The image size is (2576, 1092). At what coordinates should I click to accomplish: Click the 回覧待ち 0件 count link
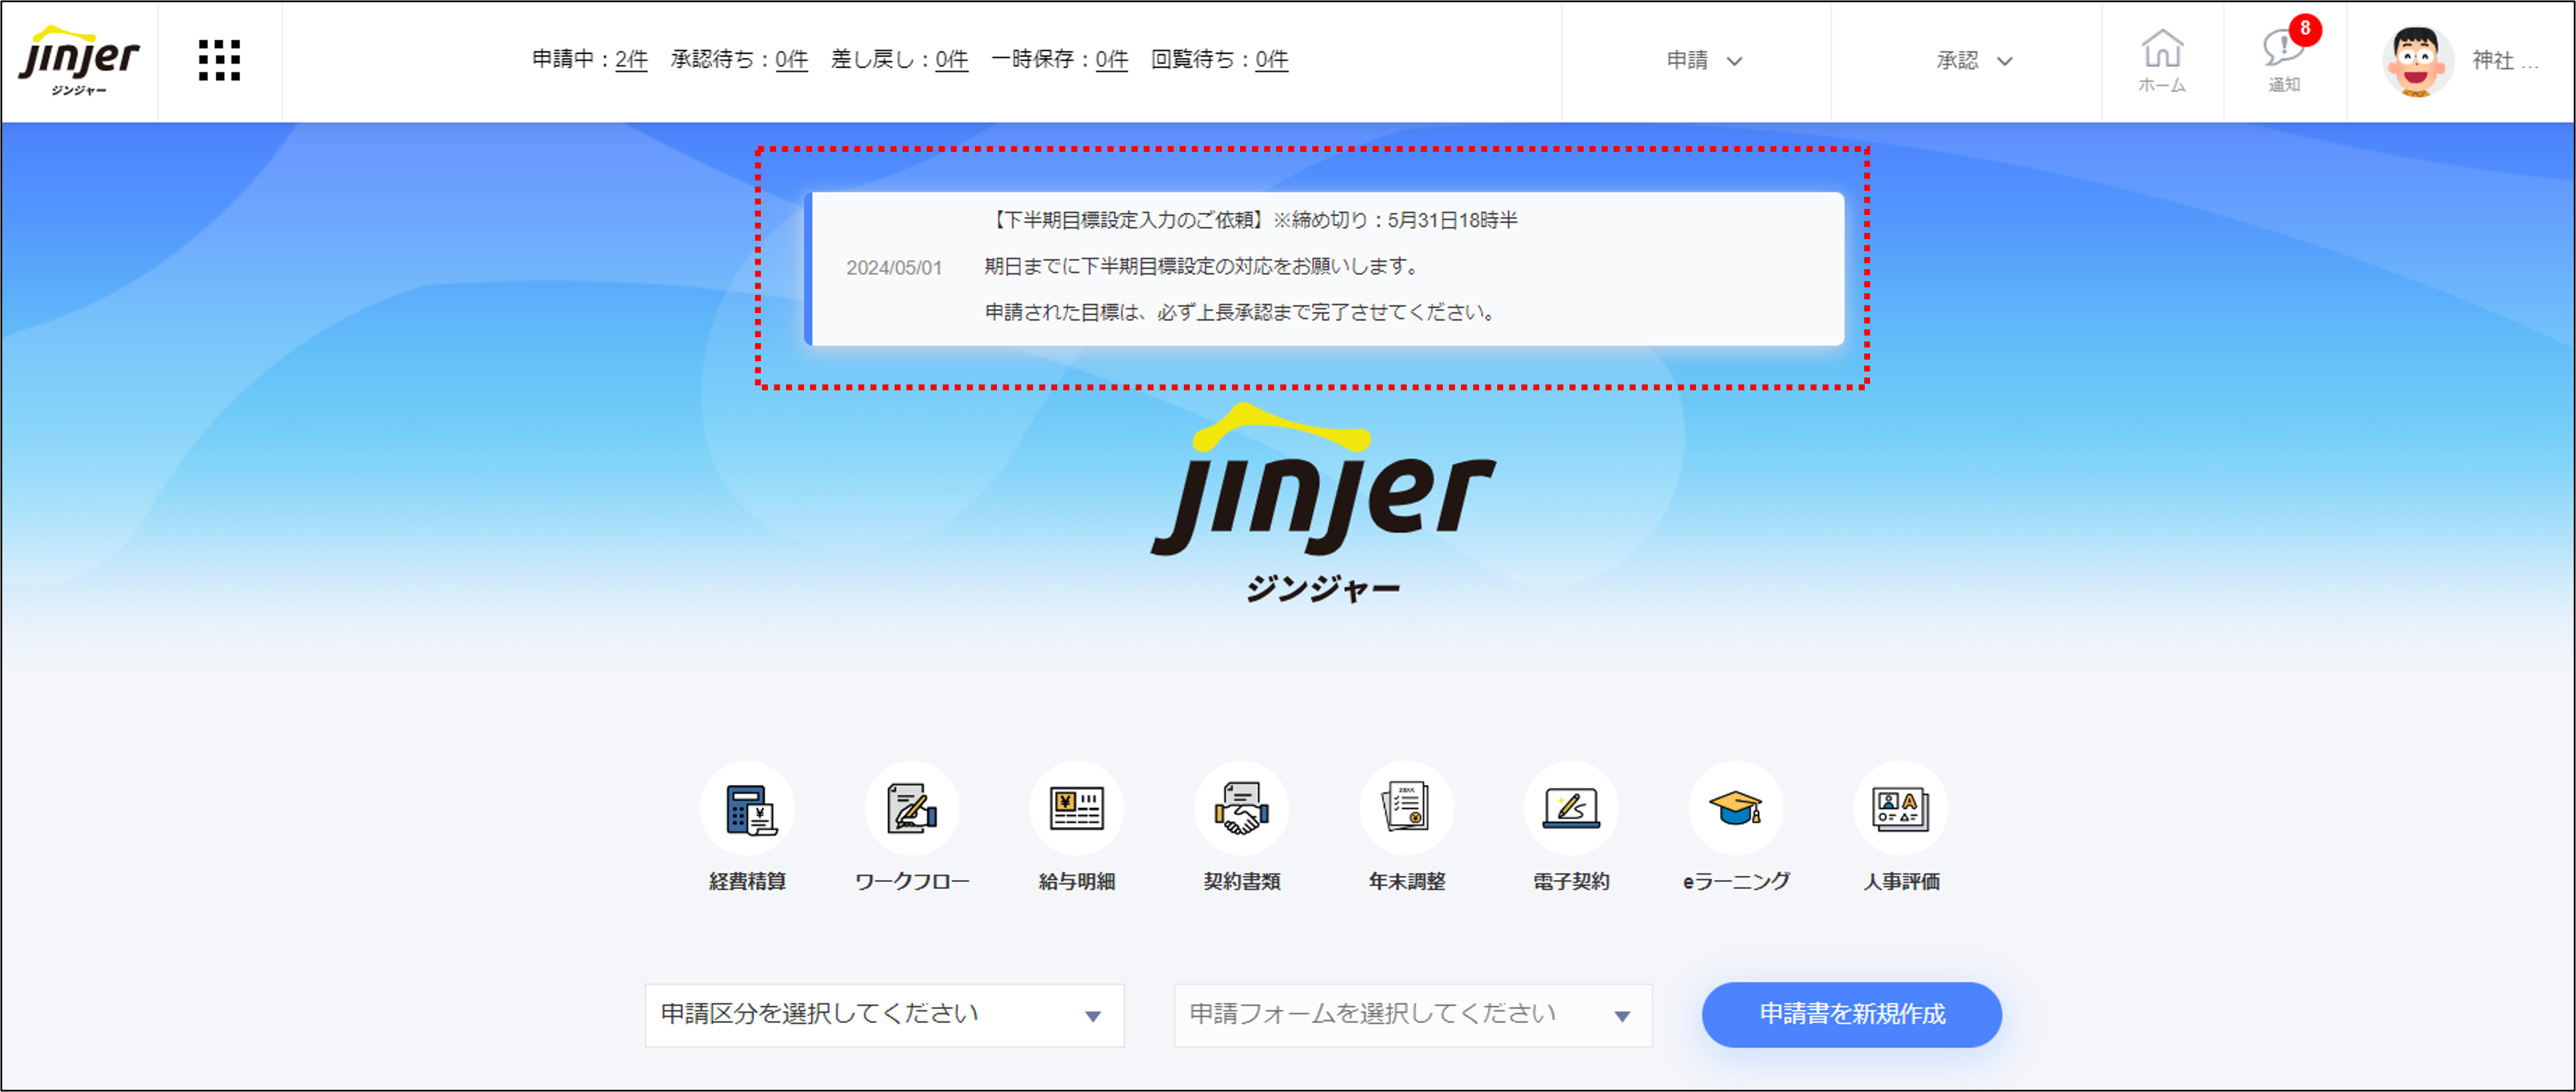coord(1271,60)
